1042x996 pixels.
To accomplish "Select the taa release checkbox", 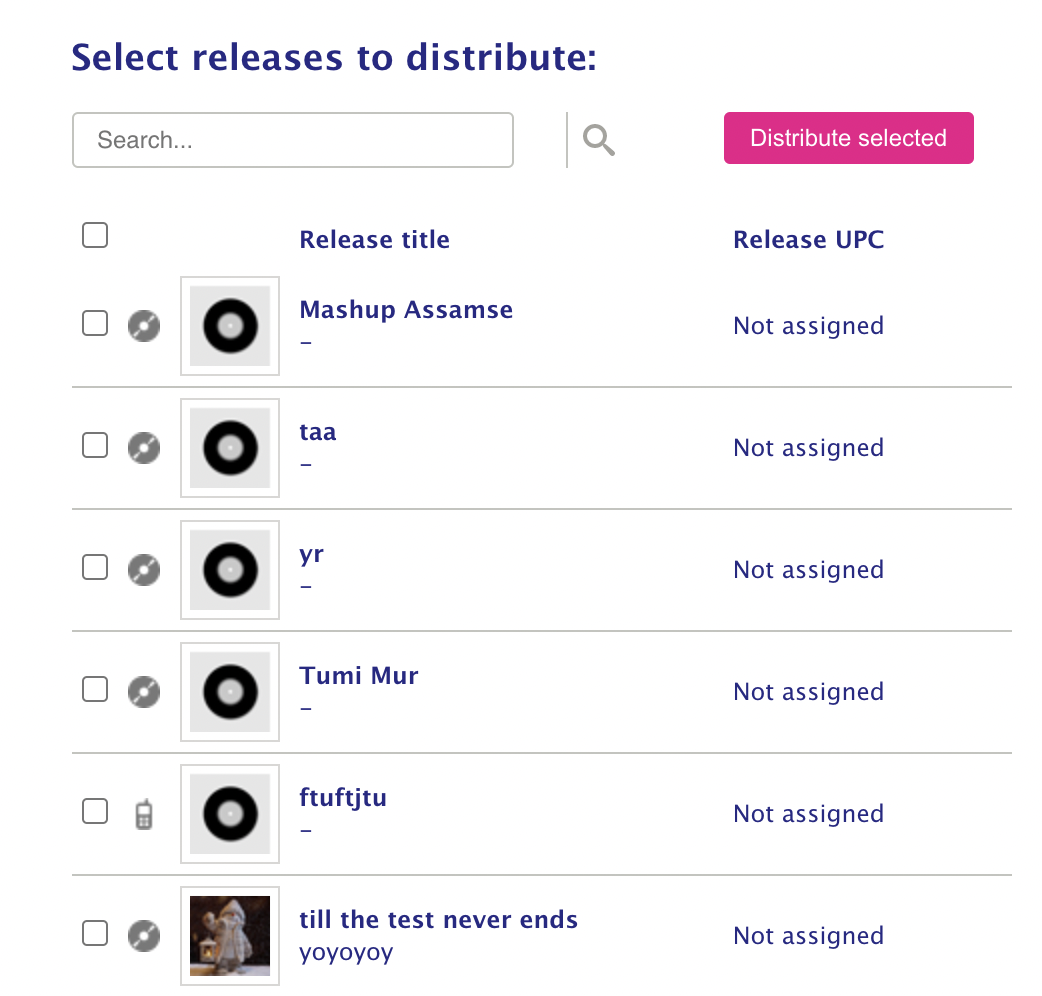I will (95, 445).
